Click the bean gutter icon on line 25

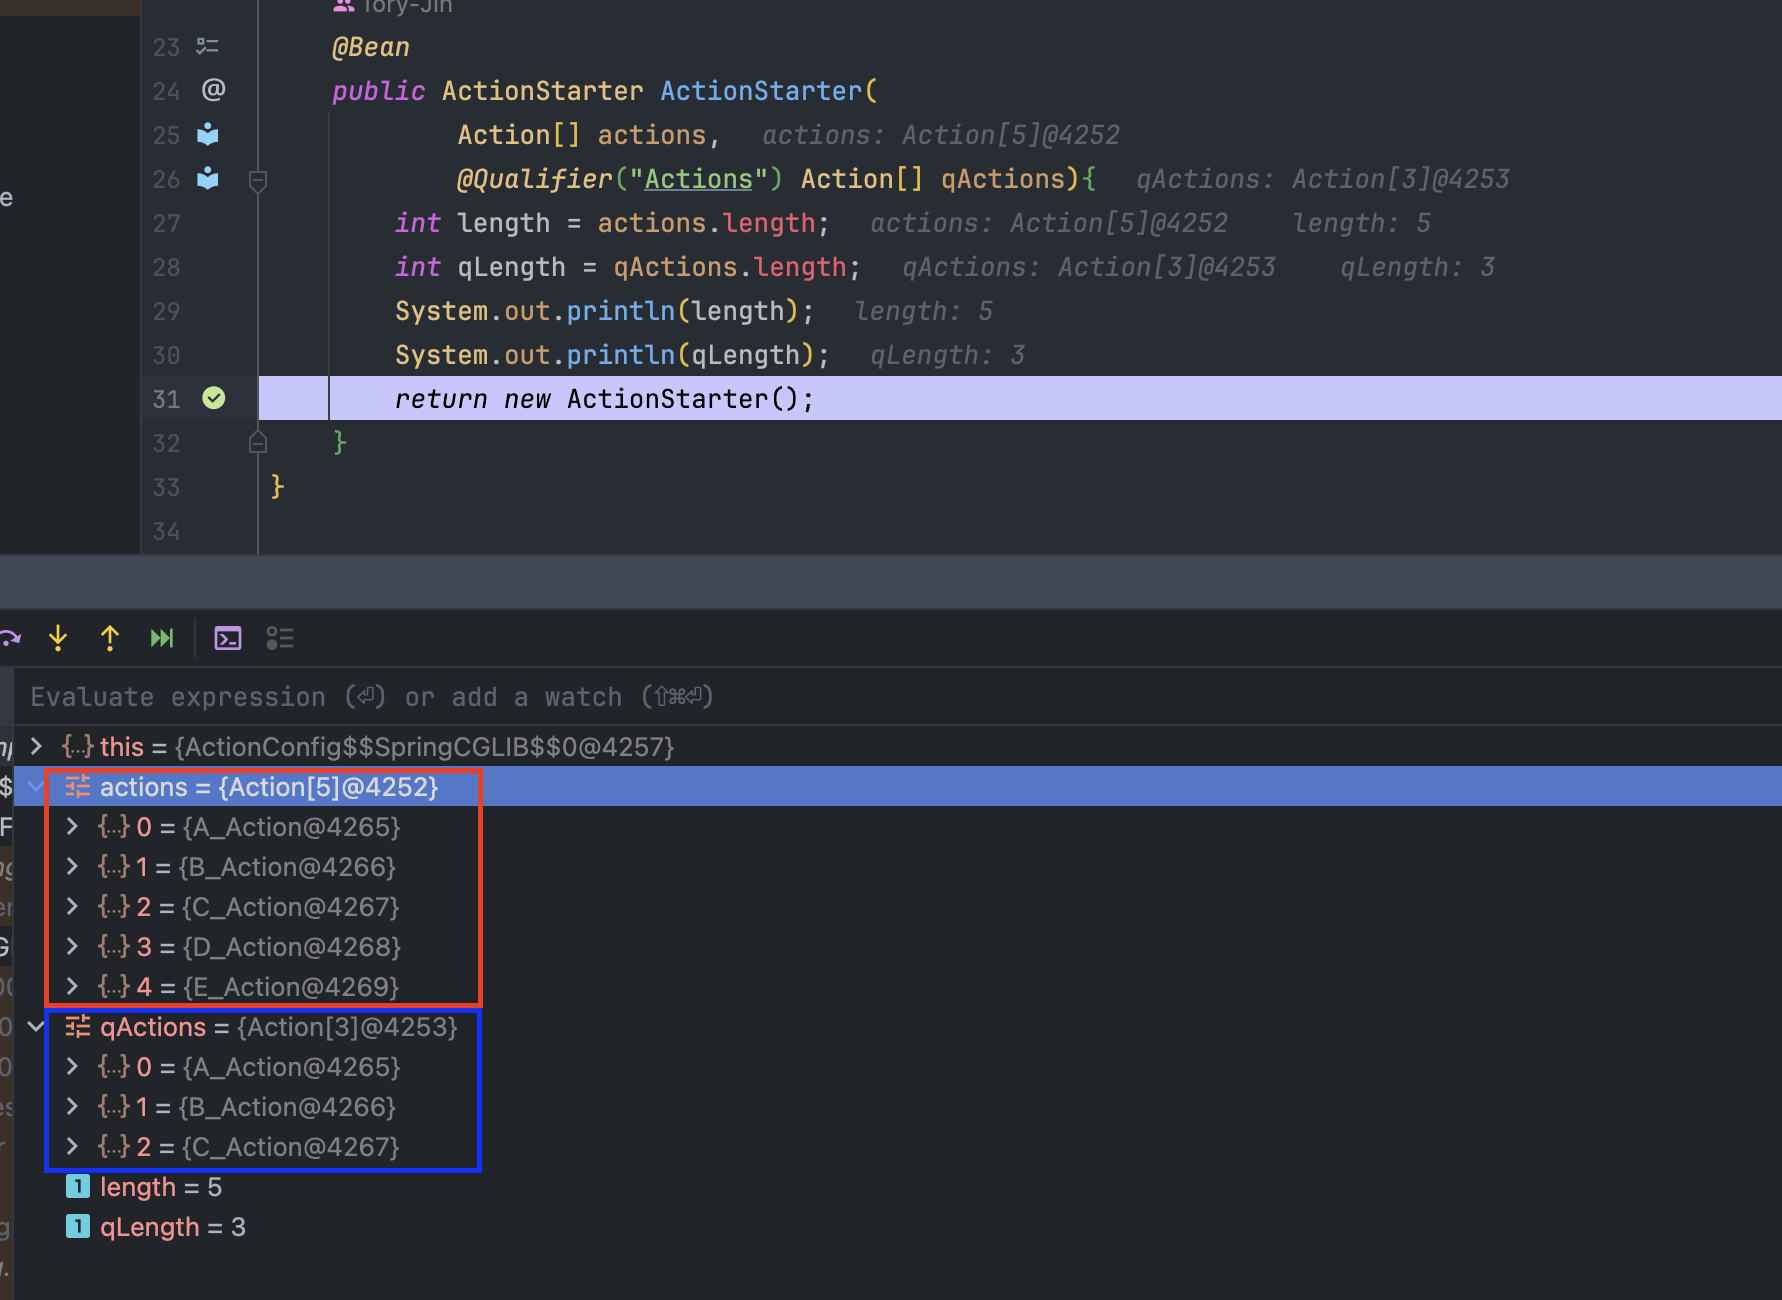[208, 134]
